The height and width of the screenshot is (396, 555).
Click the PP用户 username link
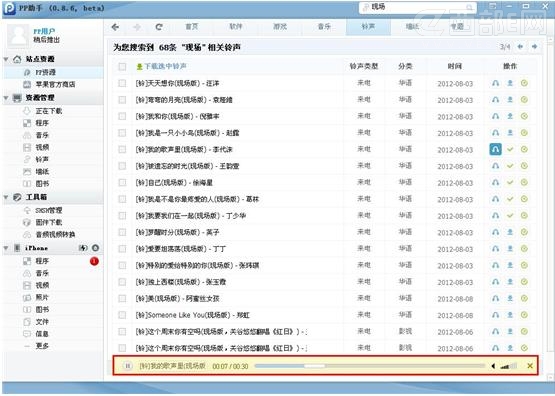tap(44, 31)
